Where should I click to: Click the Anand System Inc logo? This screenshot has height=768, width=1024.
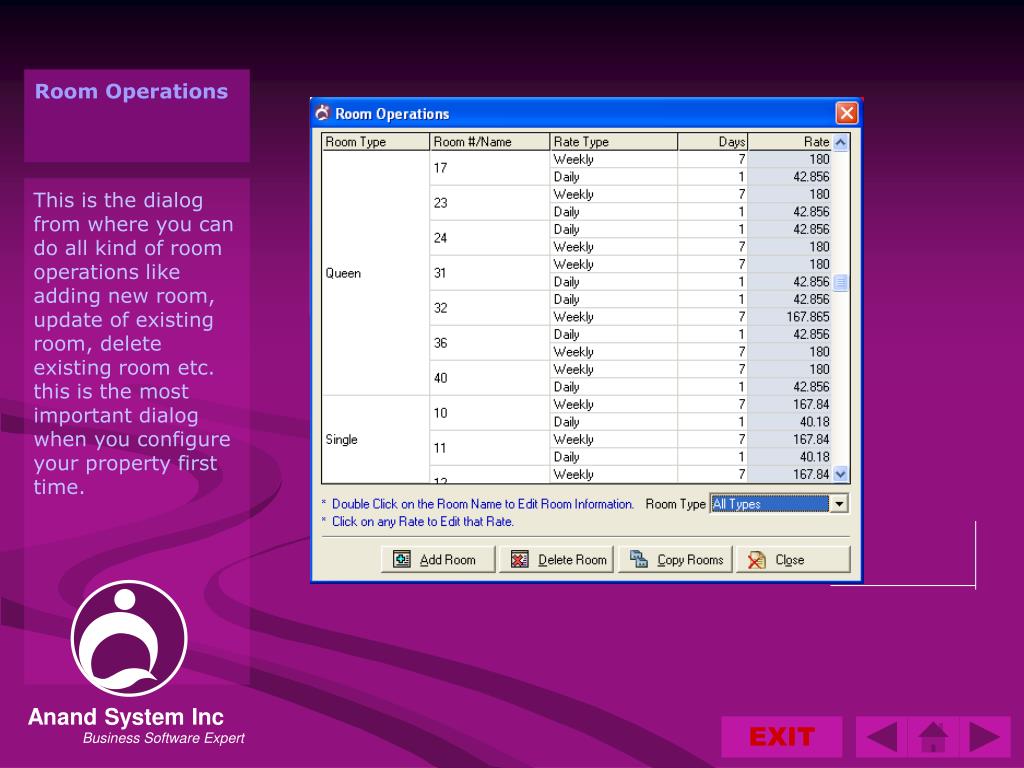pyautogui.click(x=129, y=639)
